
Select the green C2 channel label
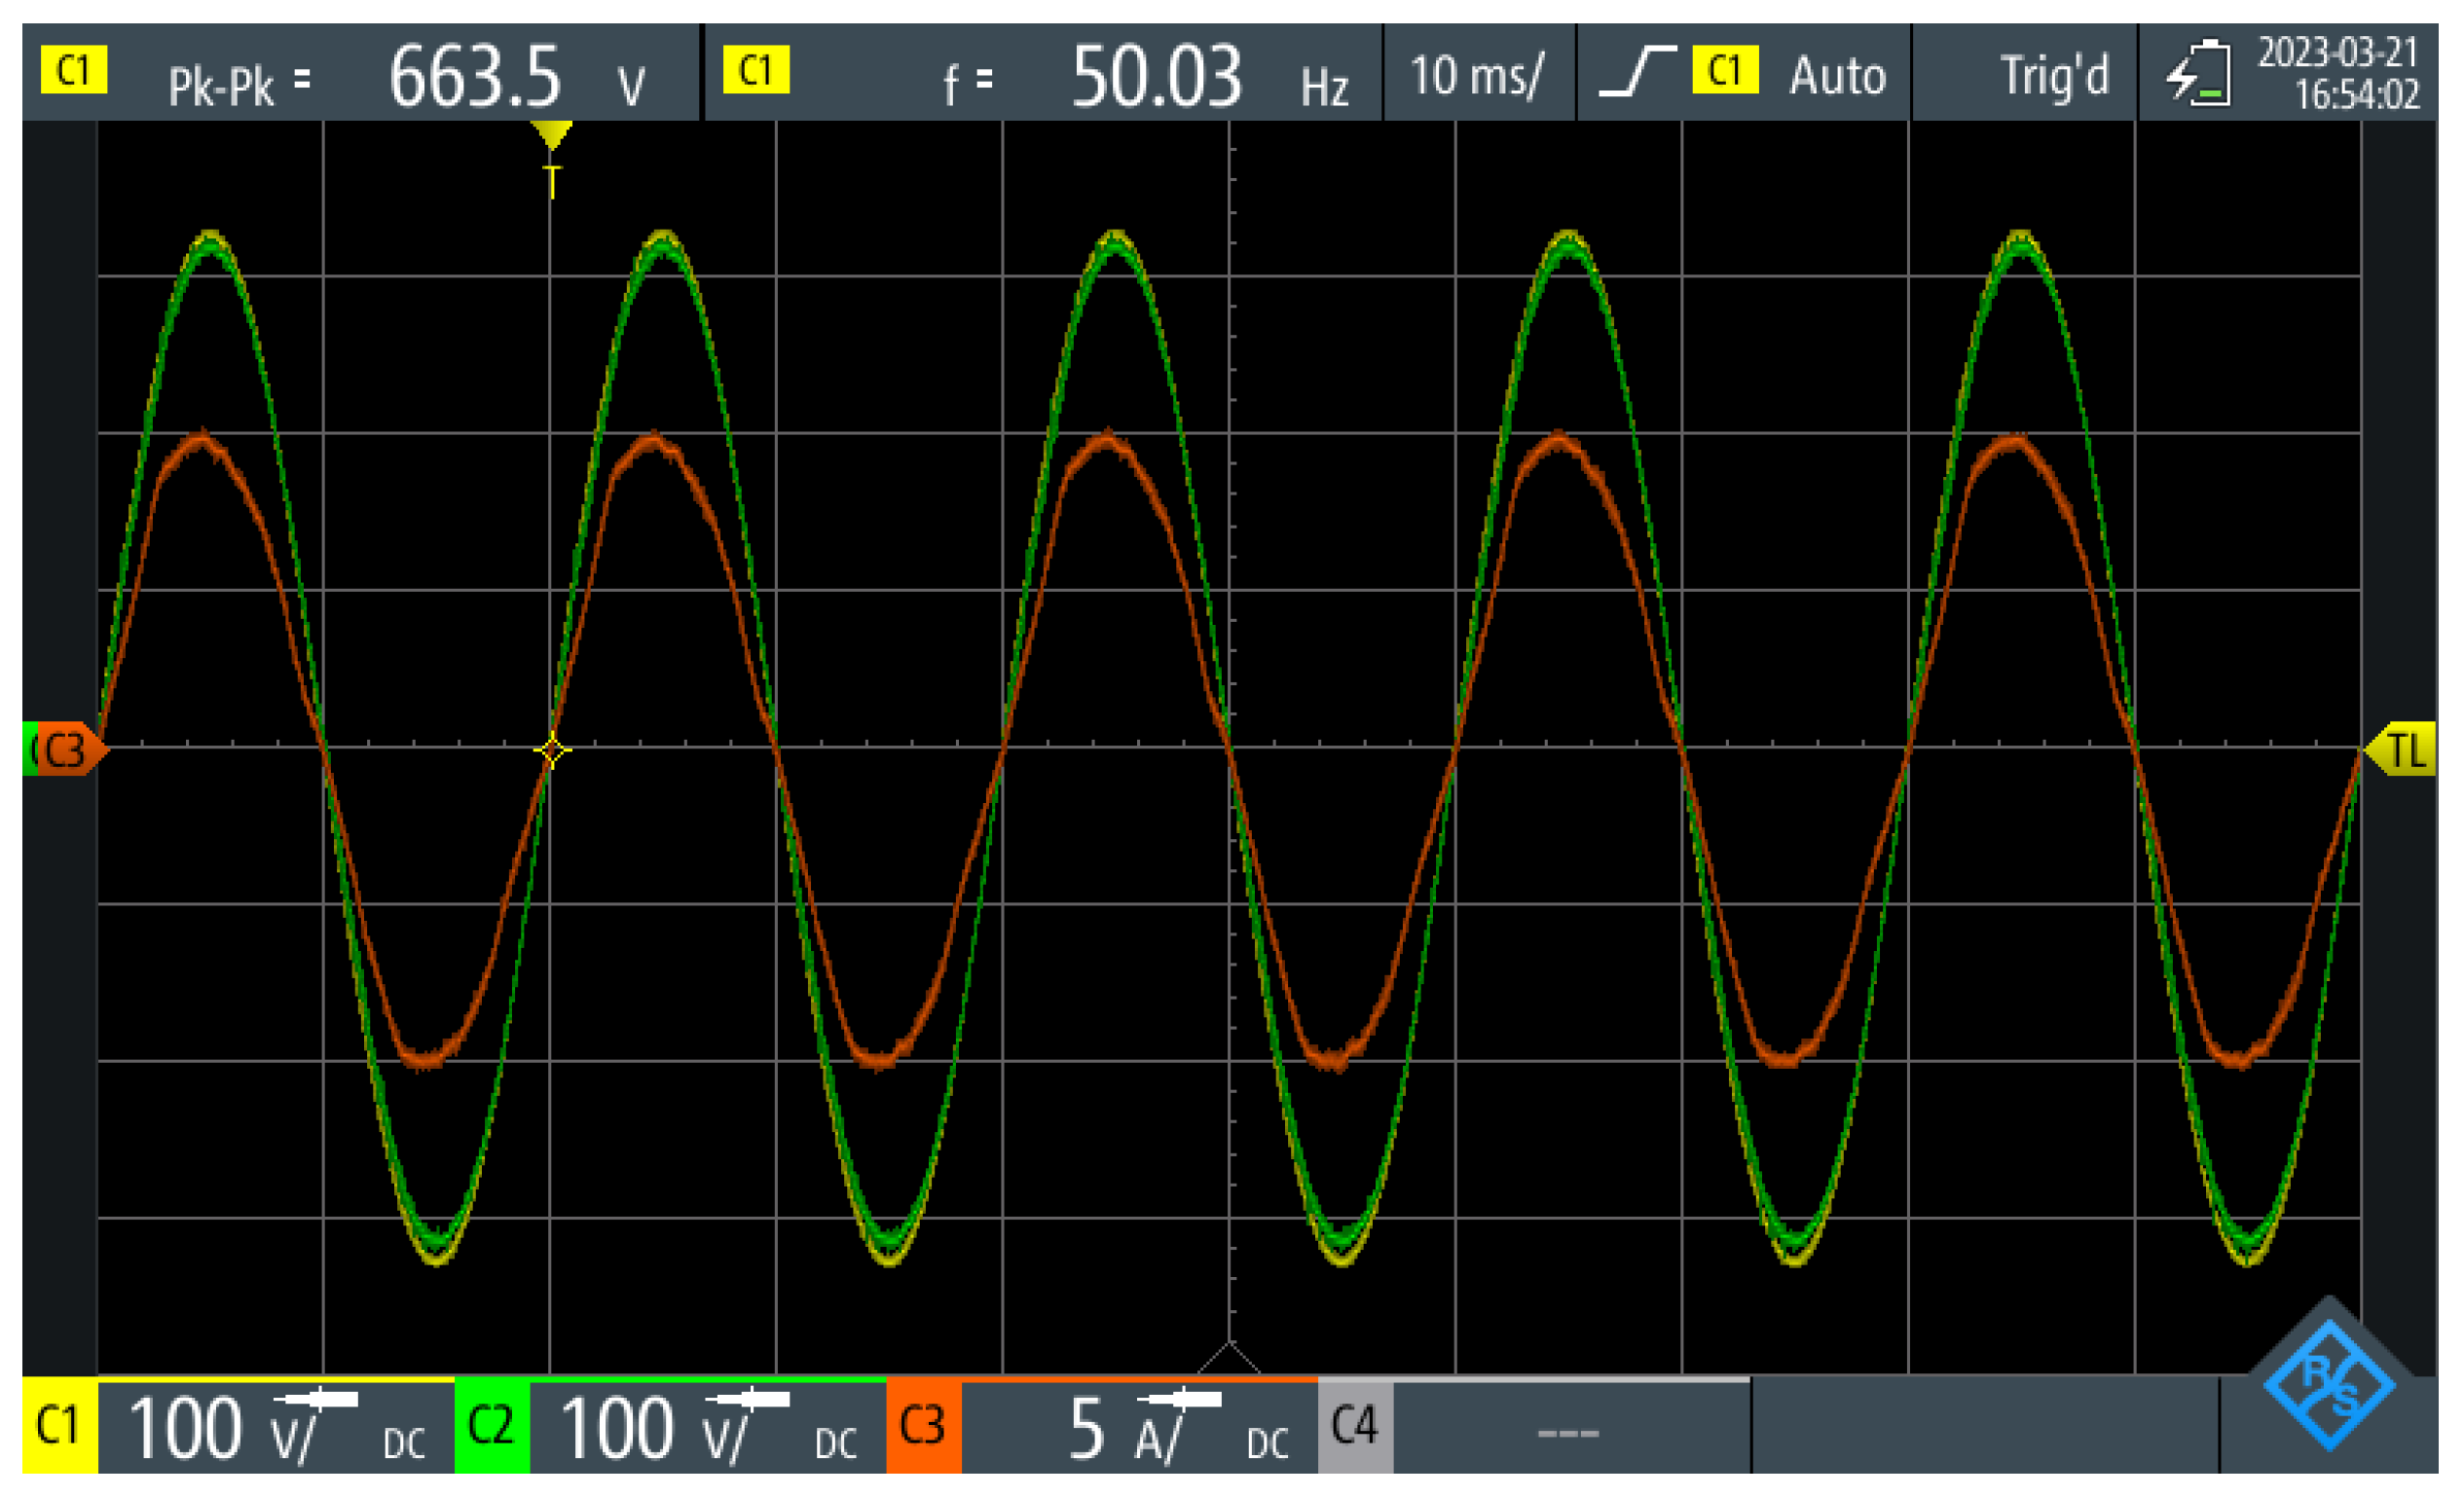pos(491,1425)
